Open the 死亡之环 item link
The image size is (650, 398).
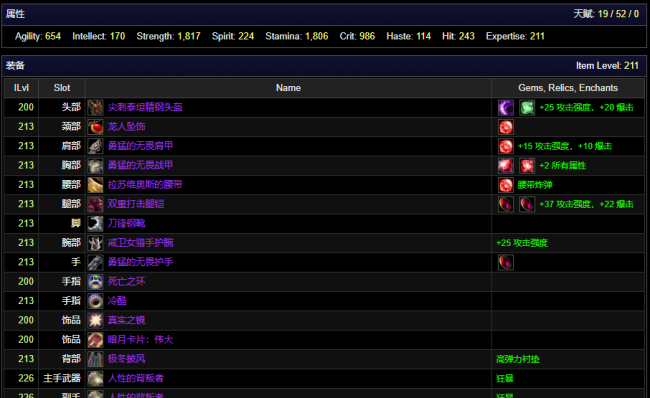[126, 282]
